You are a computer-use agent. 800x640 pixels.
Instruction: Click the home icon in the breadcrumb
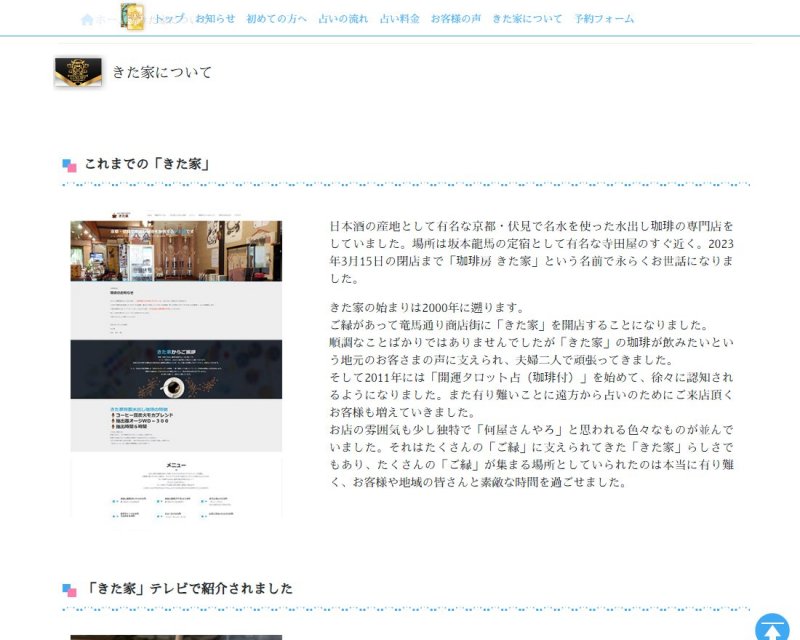point(88,19)
